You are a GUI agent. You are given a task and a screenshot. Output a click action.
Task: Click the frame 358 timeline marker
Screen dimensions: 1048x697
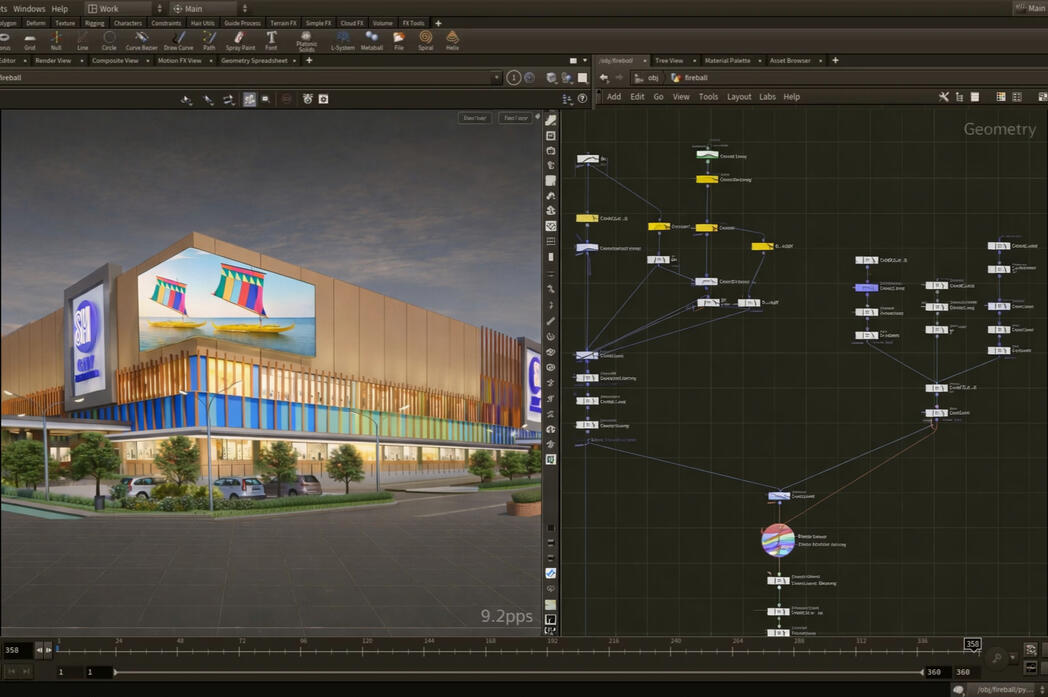(972, 644)
